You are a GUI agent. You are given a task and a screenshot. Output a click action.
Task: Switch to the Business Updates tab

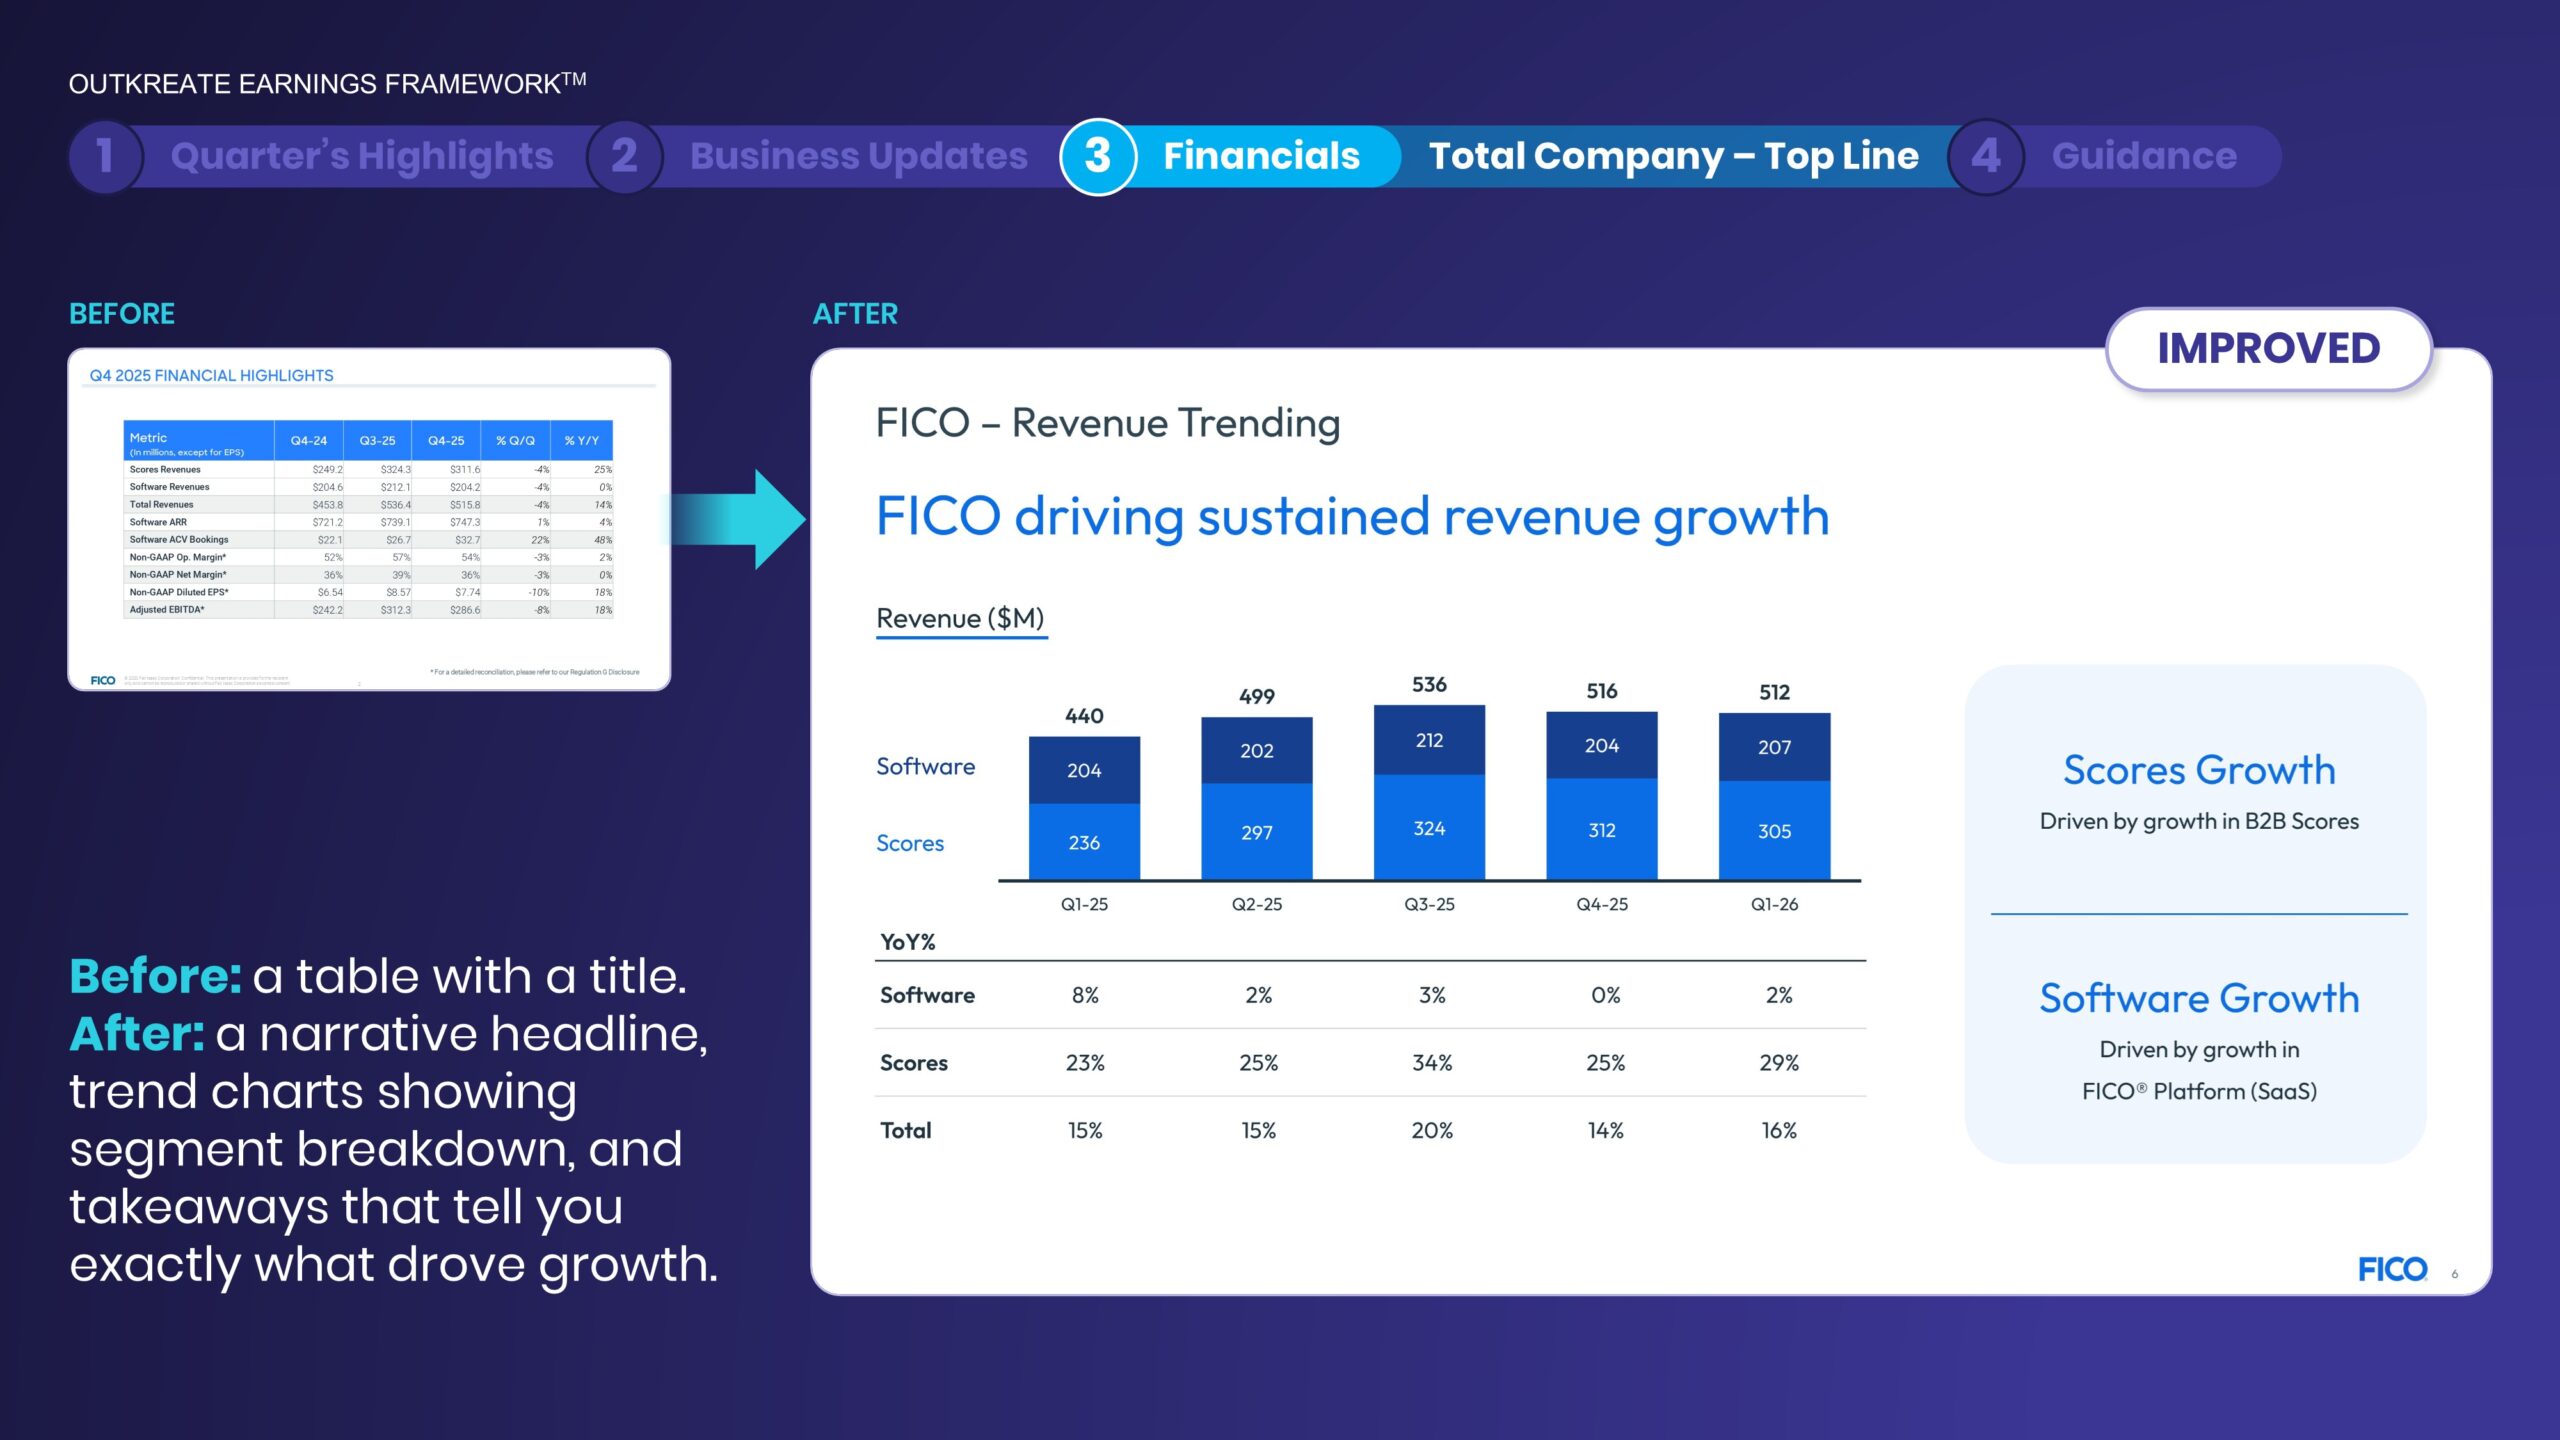[x=858, y=157]
